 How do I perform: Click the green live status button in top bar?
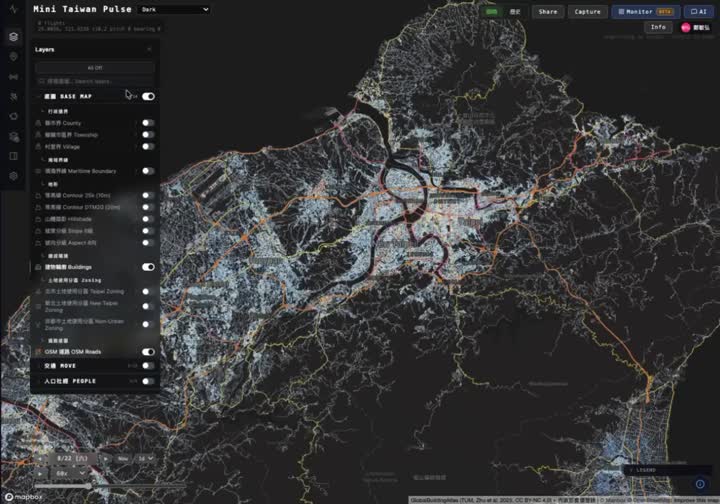click(x=492, y=12)
